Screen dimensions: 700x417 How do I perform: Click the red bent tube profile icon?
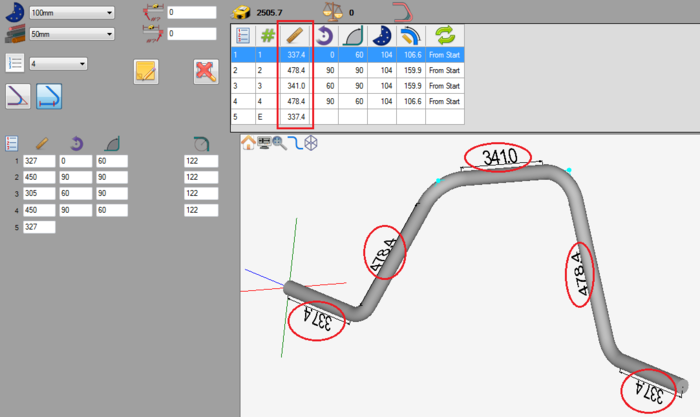[x=403, y=12]
